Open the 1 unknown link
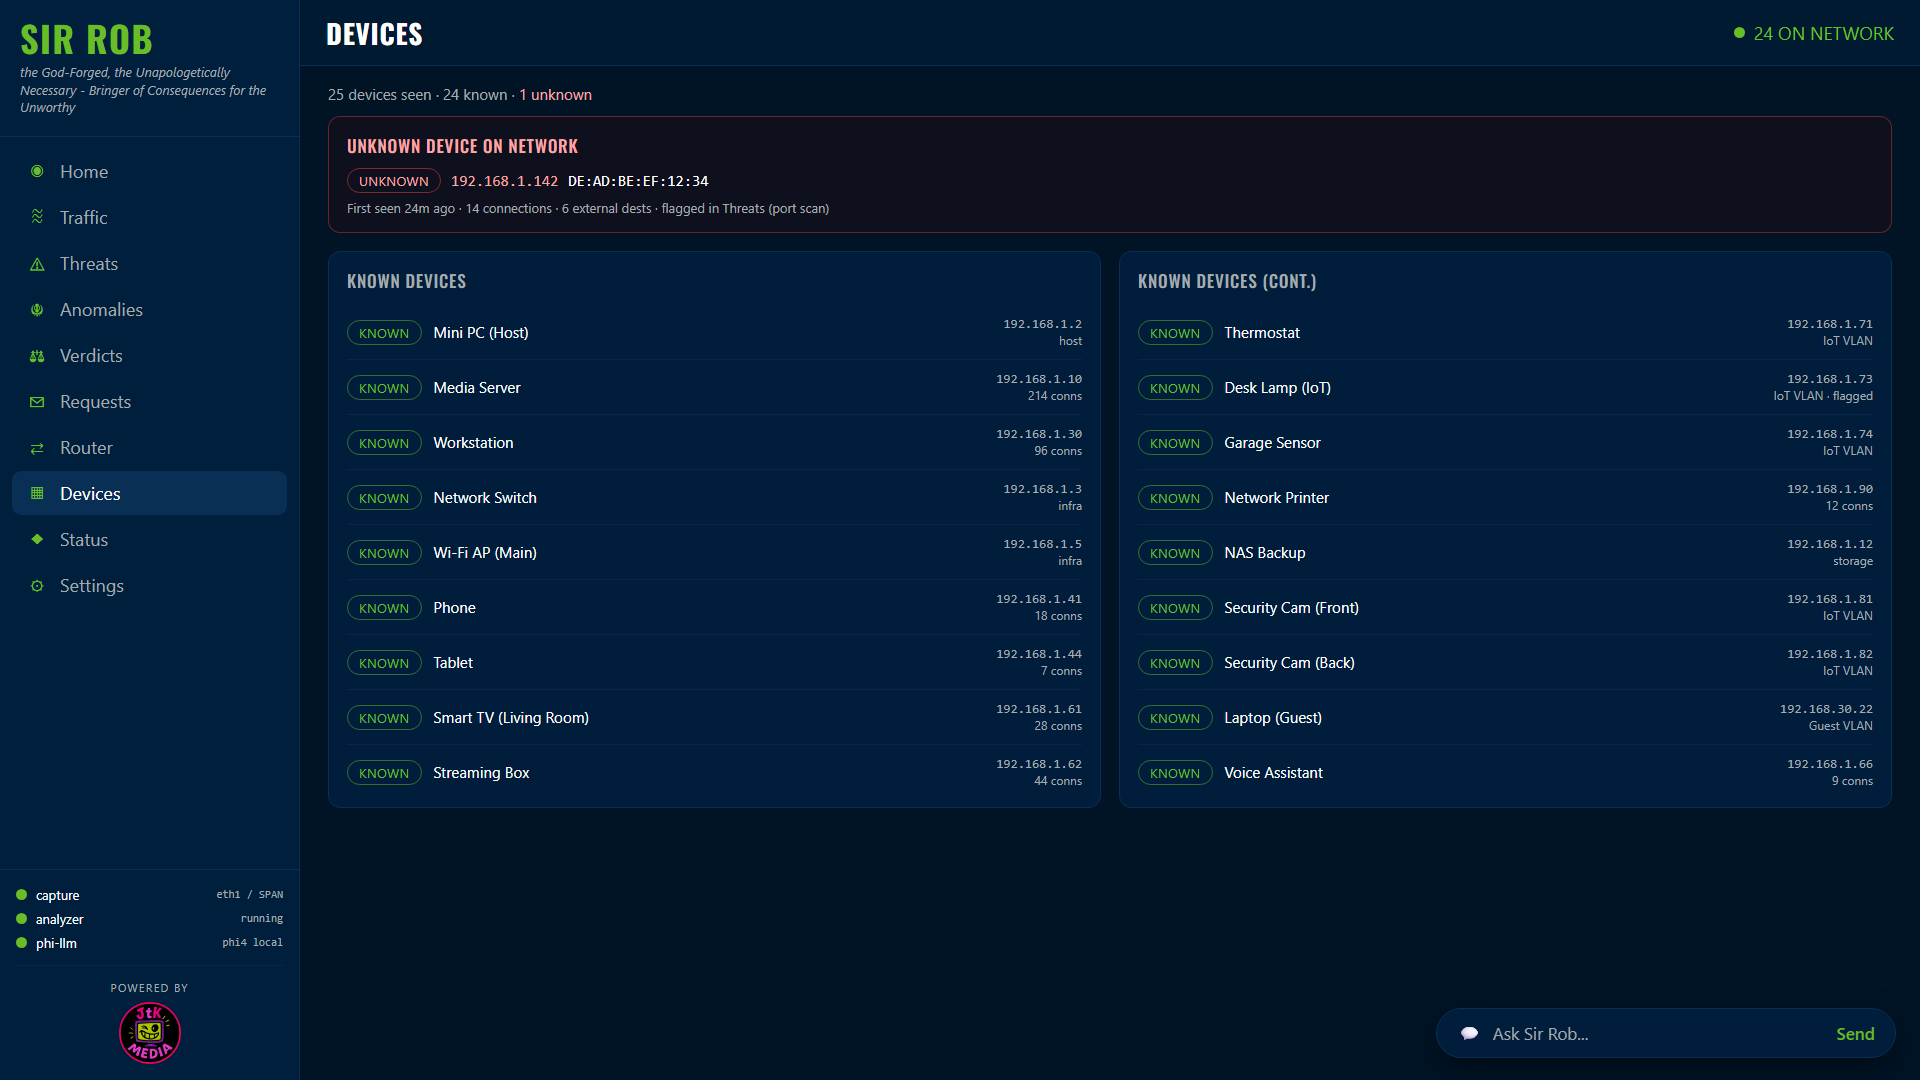1920x1080 pixels. (555, 95)
